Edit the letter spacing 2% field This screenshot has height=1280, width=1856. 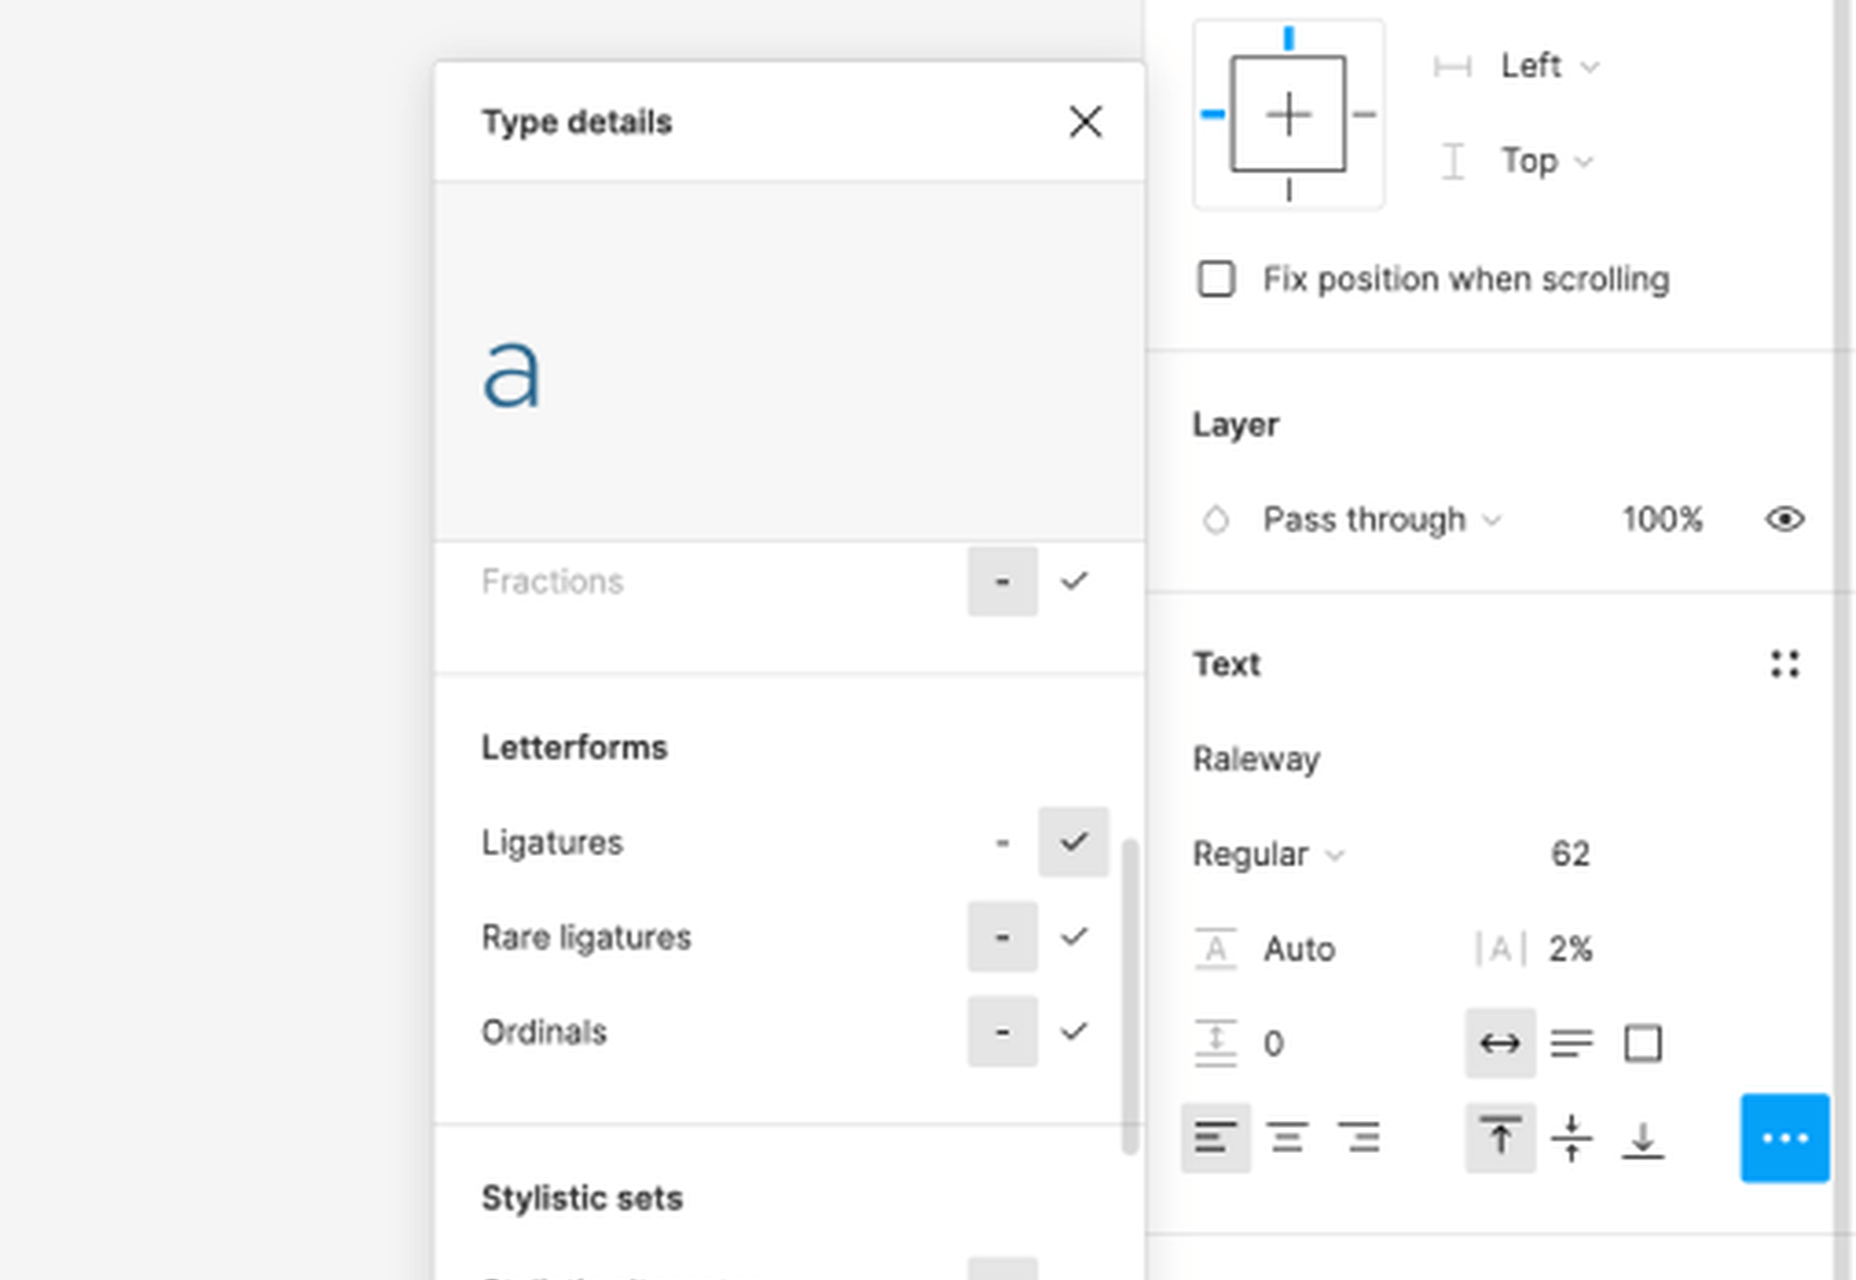click(x=1570, y=949)
